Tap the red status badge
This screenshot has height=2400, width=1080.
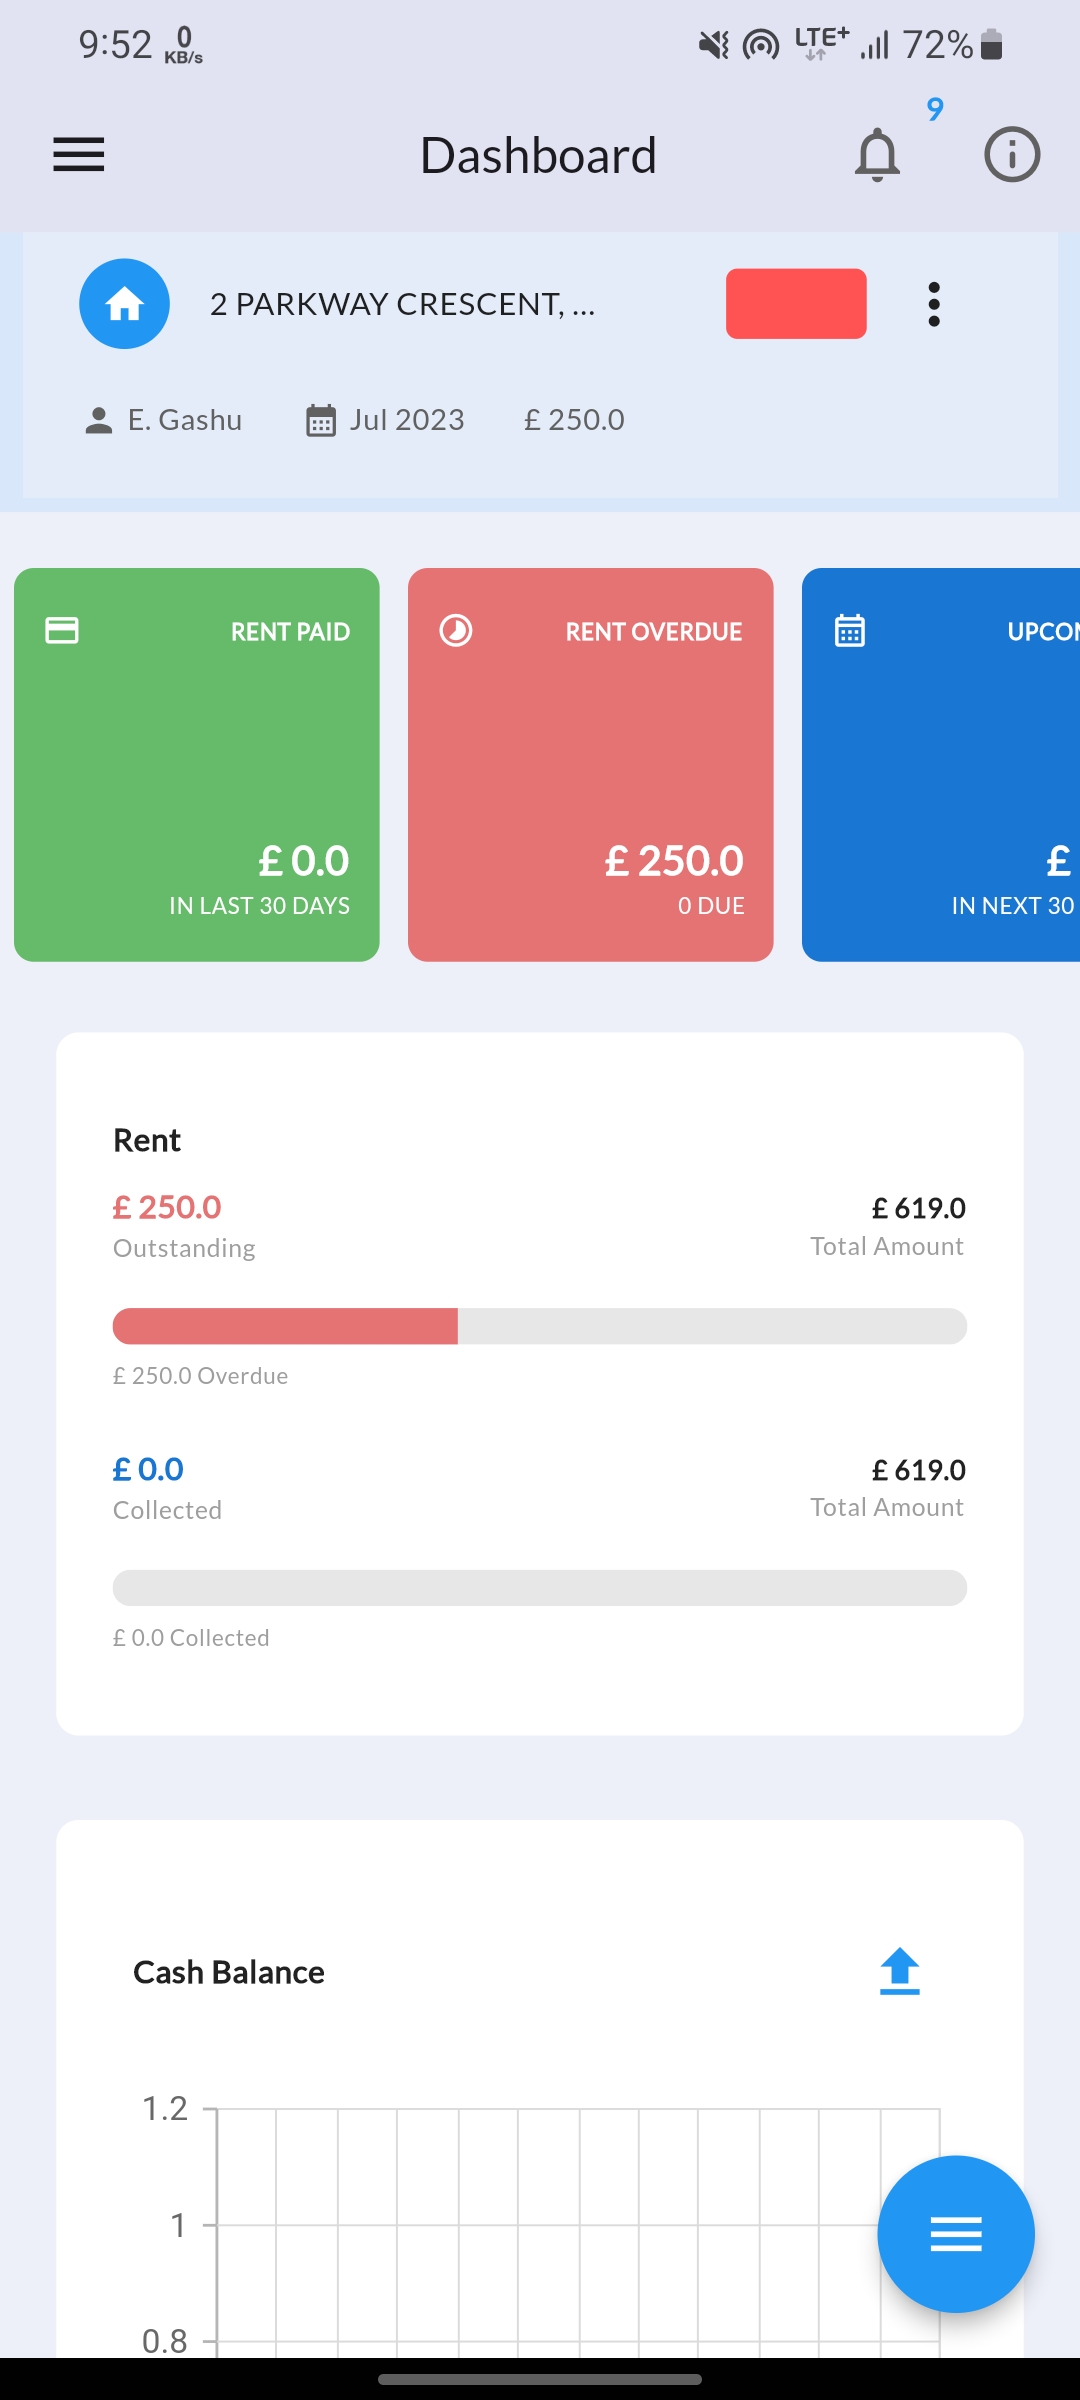tap(796, 304)
